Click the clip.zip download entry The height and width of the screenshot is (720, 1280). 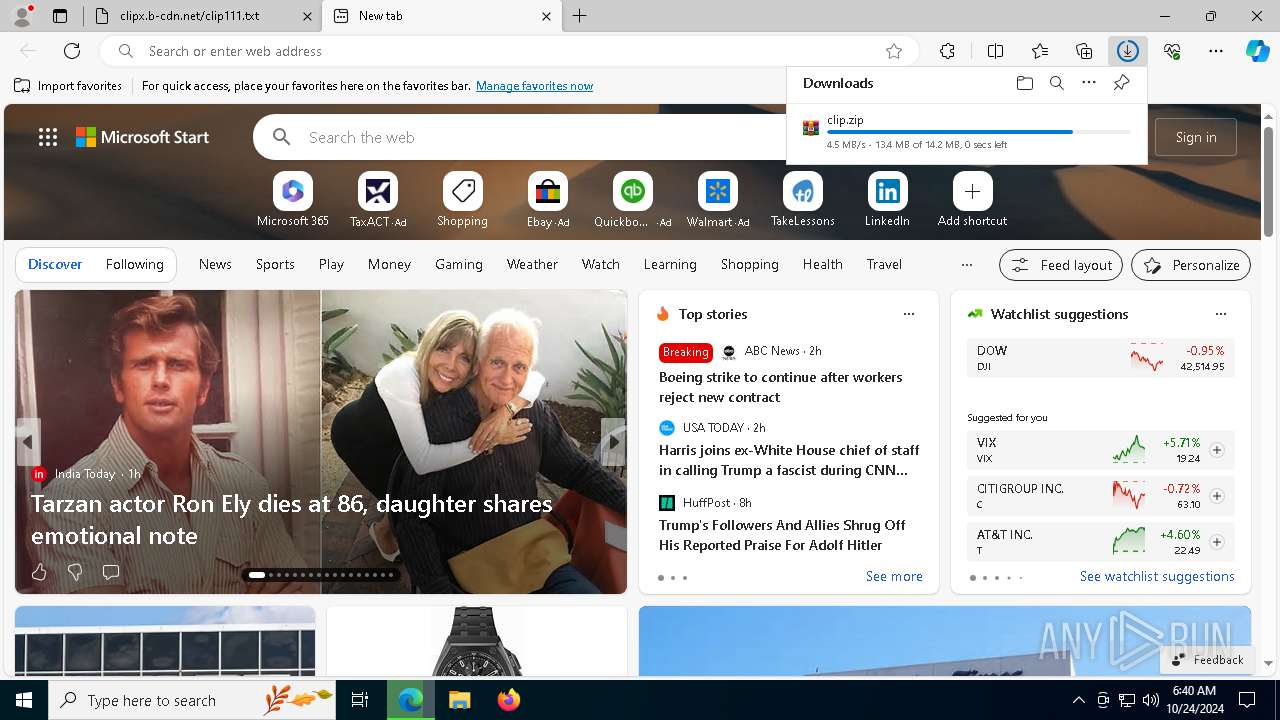coord(966,131)
